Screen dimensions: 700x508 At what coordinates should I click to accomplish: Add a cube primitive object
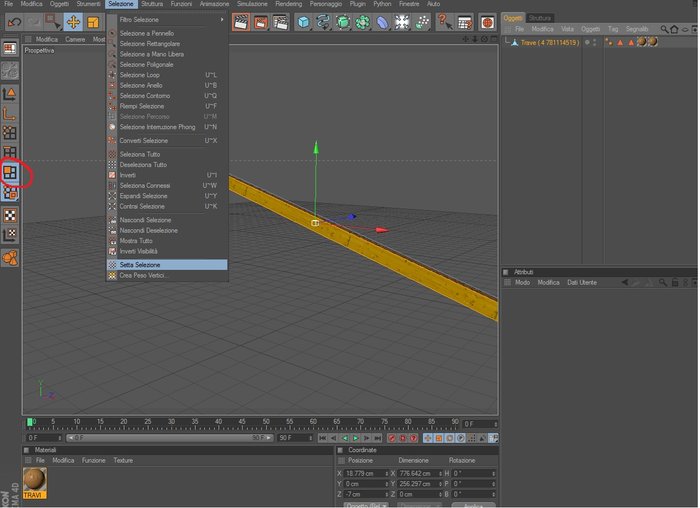pyautogui.click(x=304, y=22)
